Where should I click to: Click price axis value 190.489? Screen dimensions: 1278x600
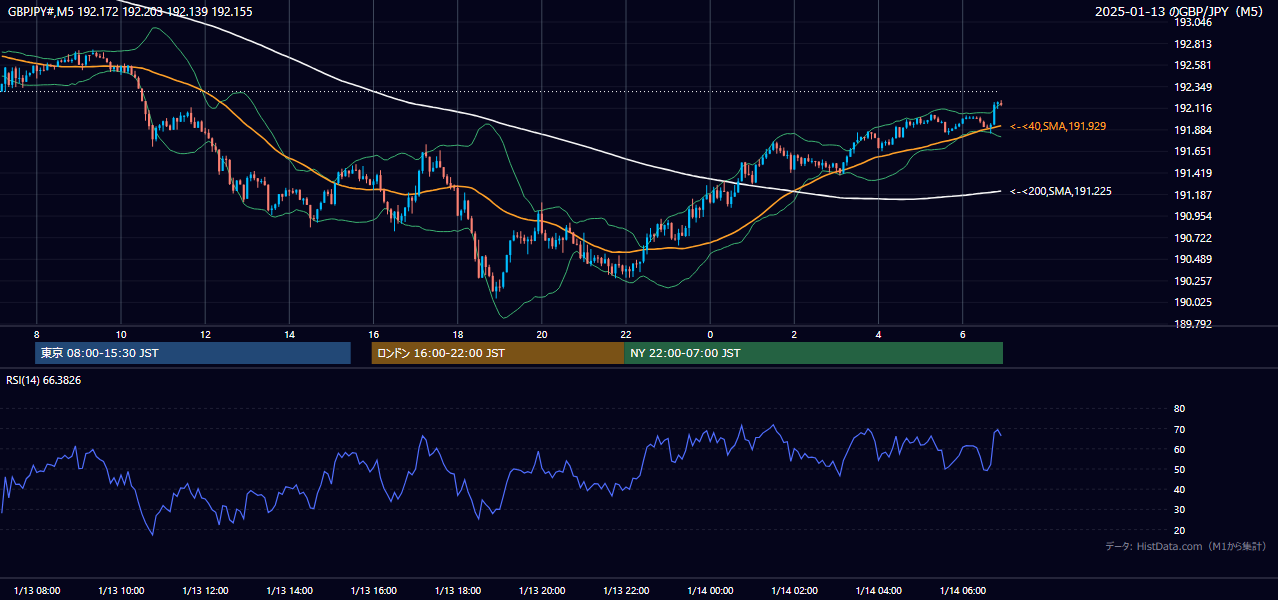(1193, 259)
